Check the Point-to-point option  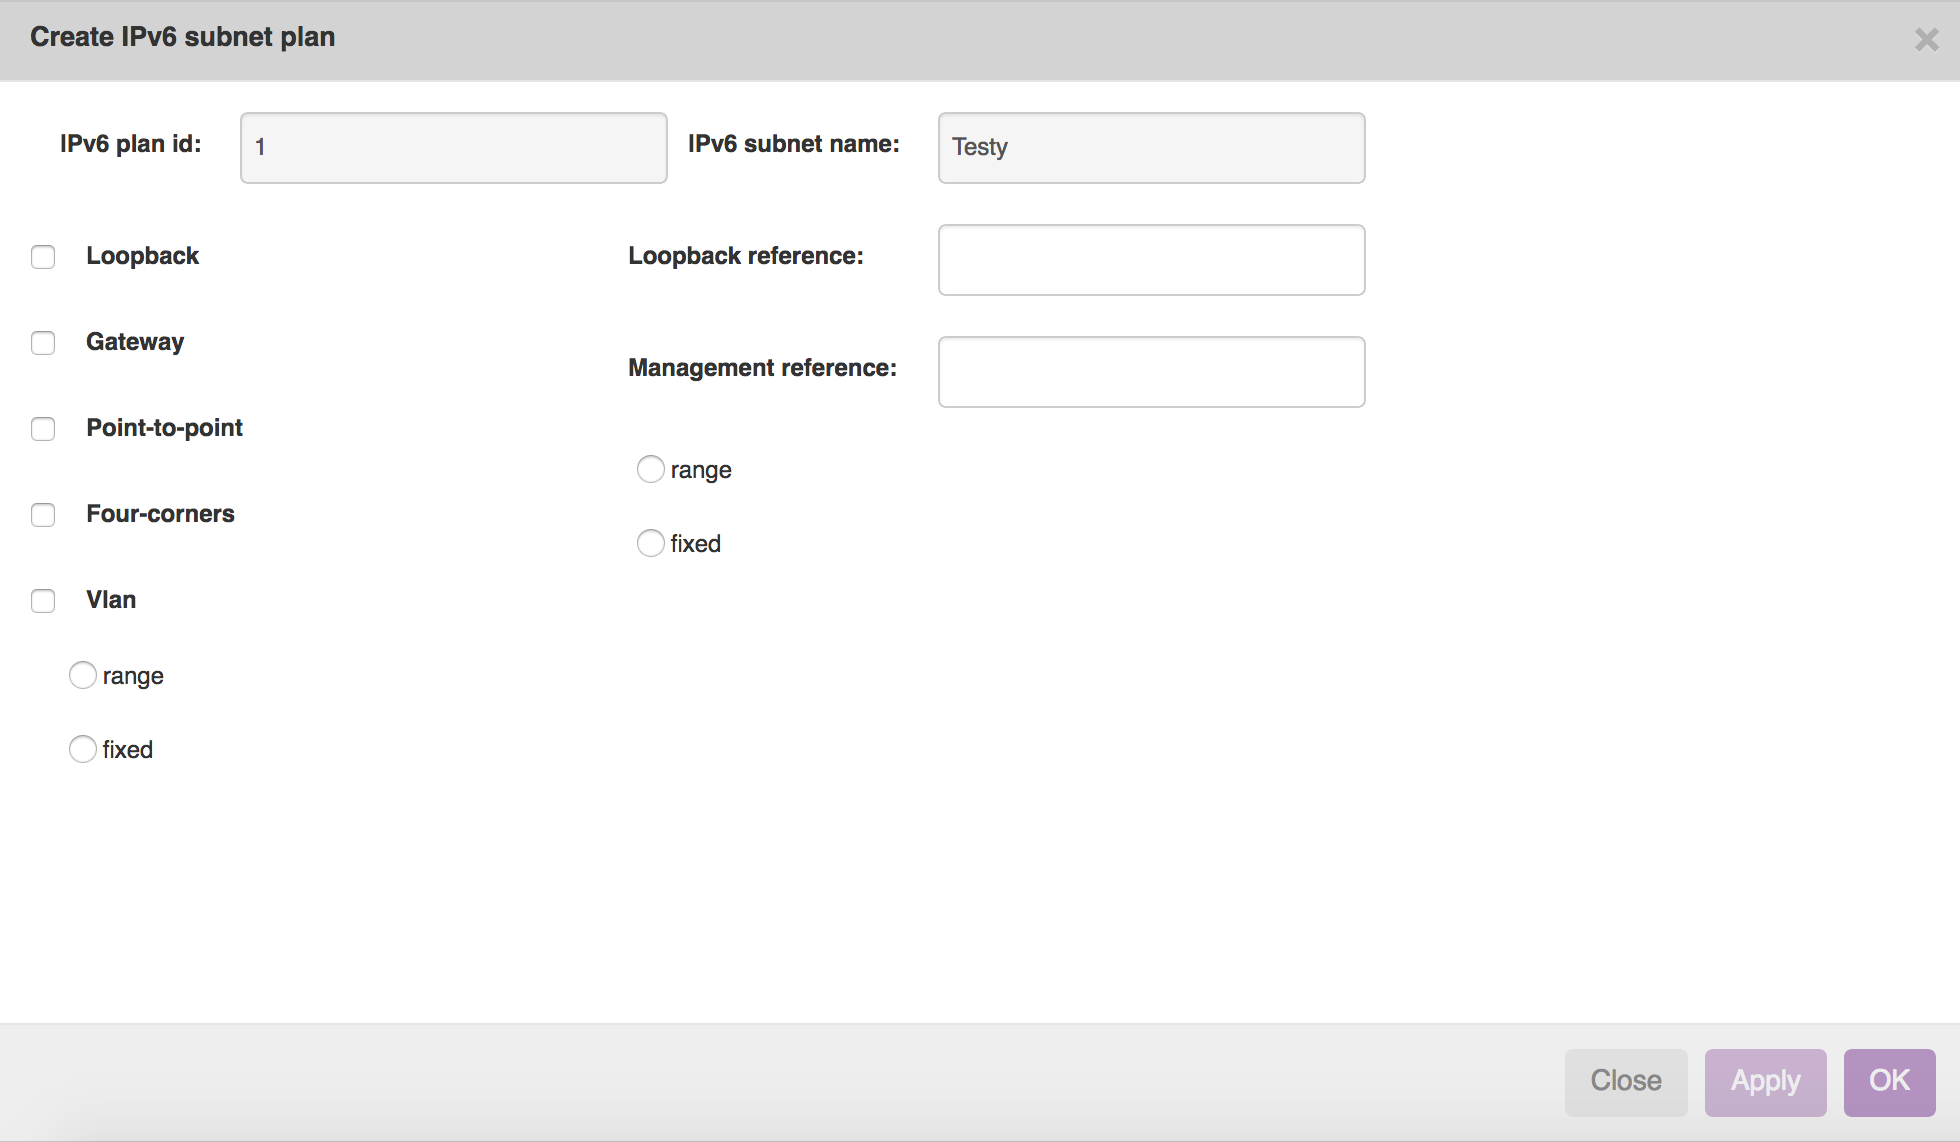[43, 429]
